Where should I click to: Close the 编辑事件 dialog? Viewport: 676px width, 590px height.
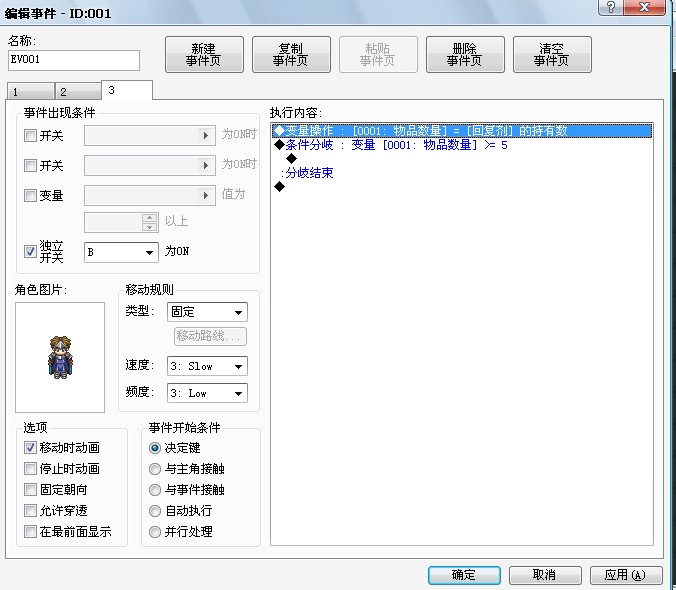(x=644, y=7)
